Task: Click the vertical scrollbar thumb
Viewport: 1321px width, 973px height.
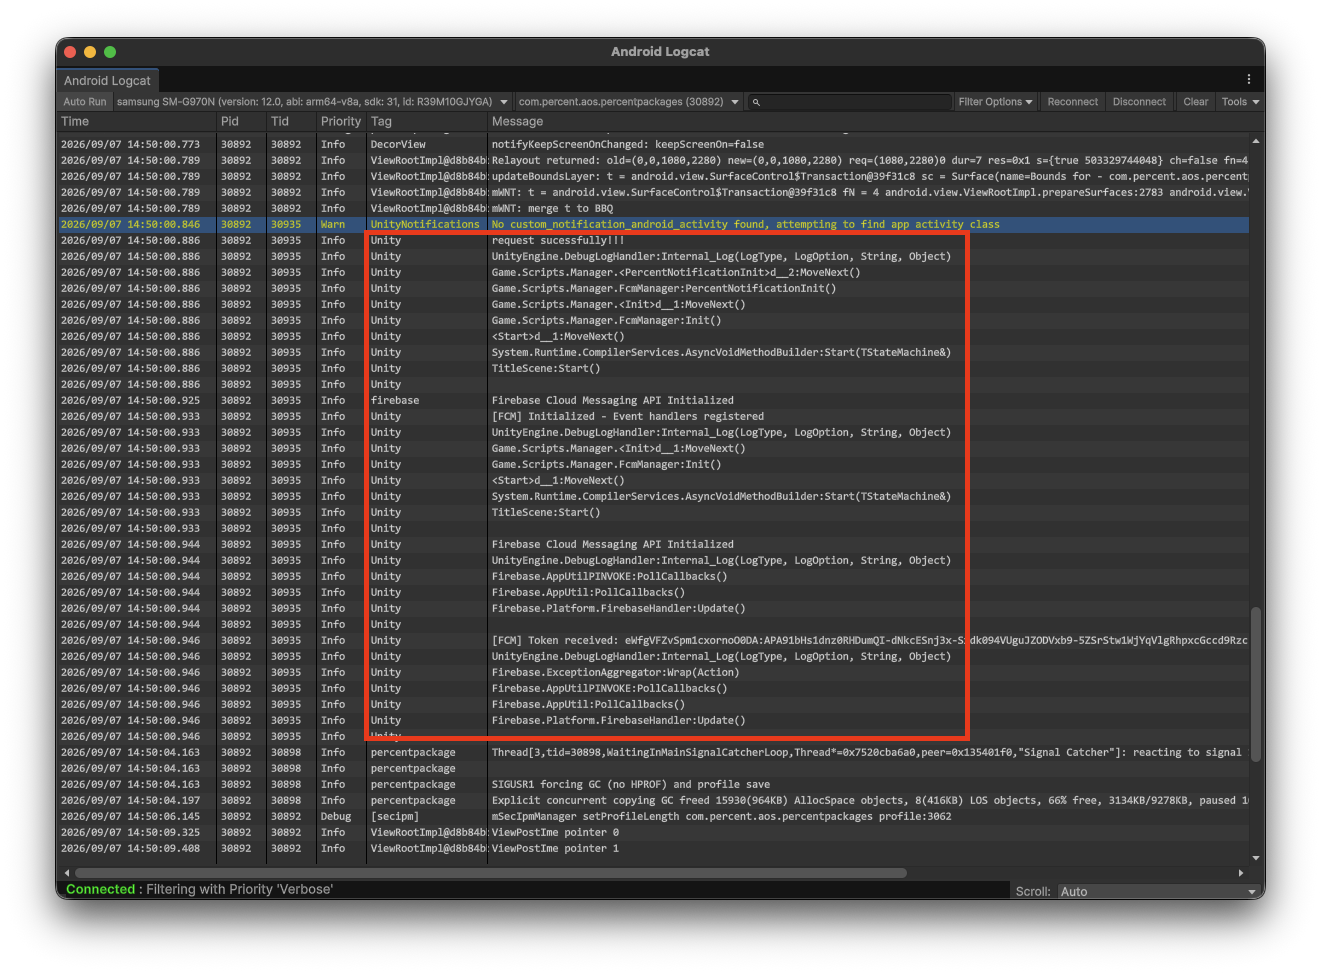Action: click(1256, 684)
